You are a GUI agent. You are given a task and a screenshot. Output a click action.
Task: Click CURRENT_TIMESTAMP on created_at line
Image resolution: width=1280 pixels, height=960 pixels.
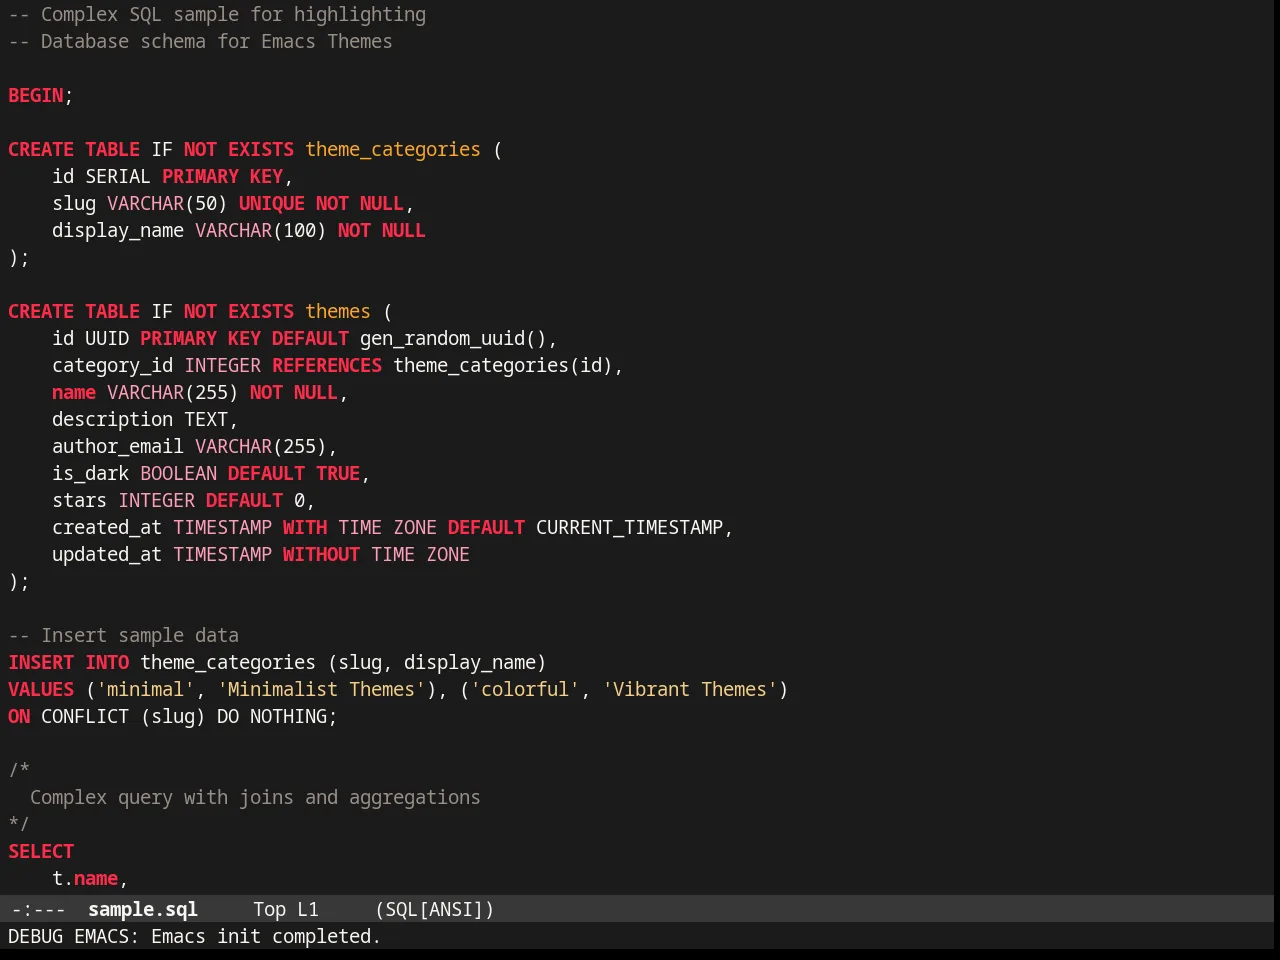coord(629,527)
